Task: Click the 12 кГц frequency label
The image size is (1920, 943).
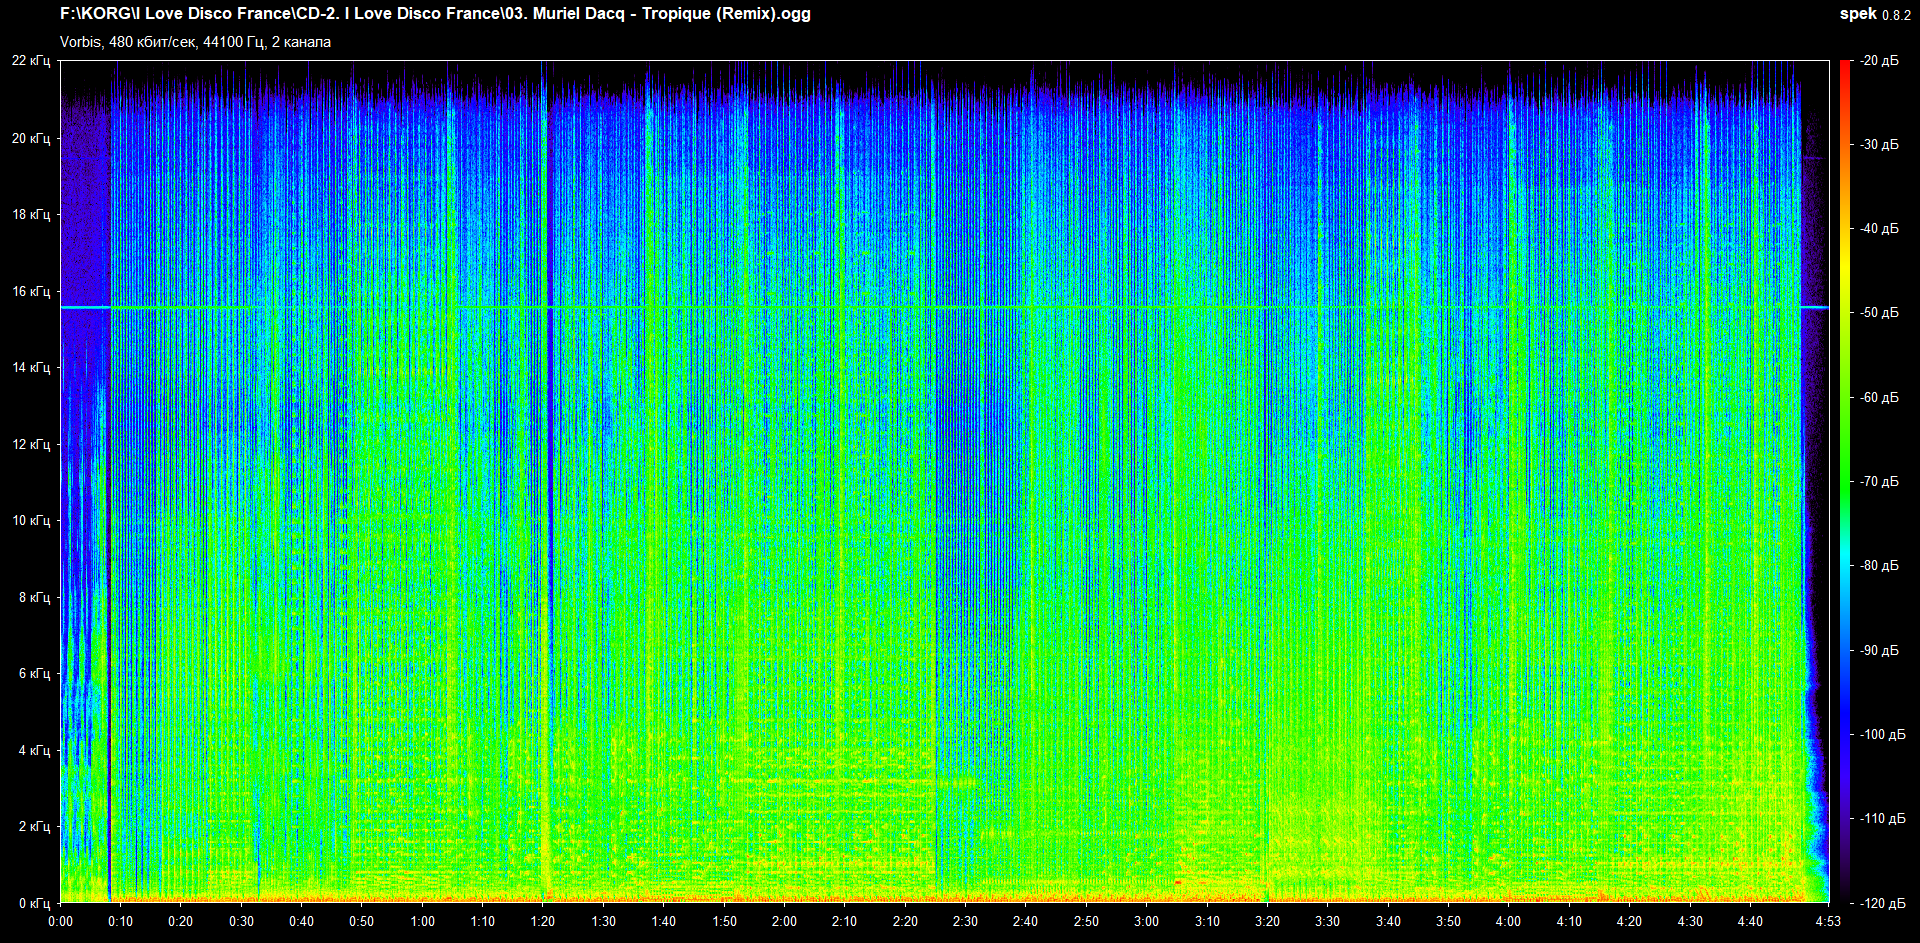Action: 31,444
